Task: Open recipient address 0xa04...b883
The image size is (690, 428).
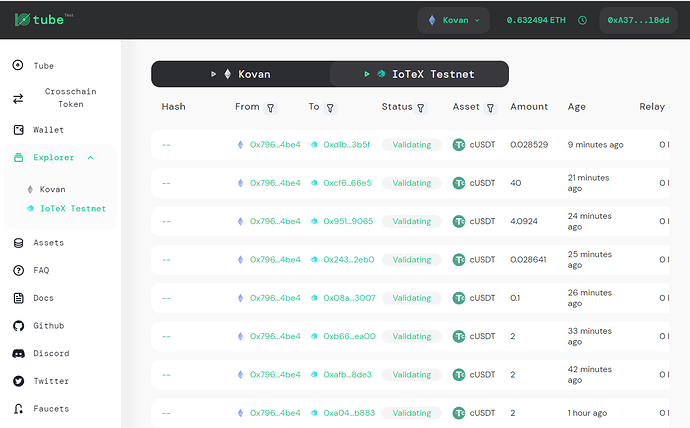Action: coord(349,413)
